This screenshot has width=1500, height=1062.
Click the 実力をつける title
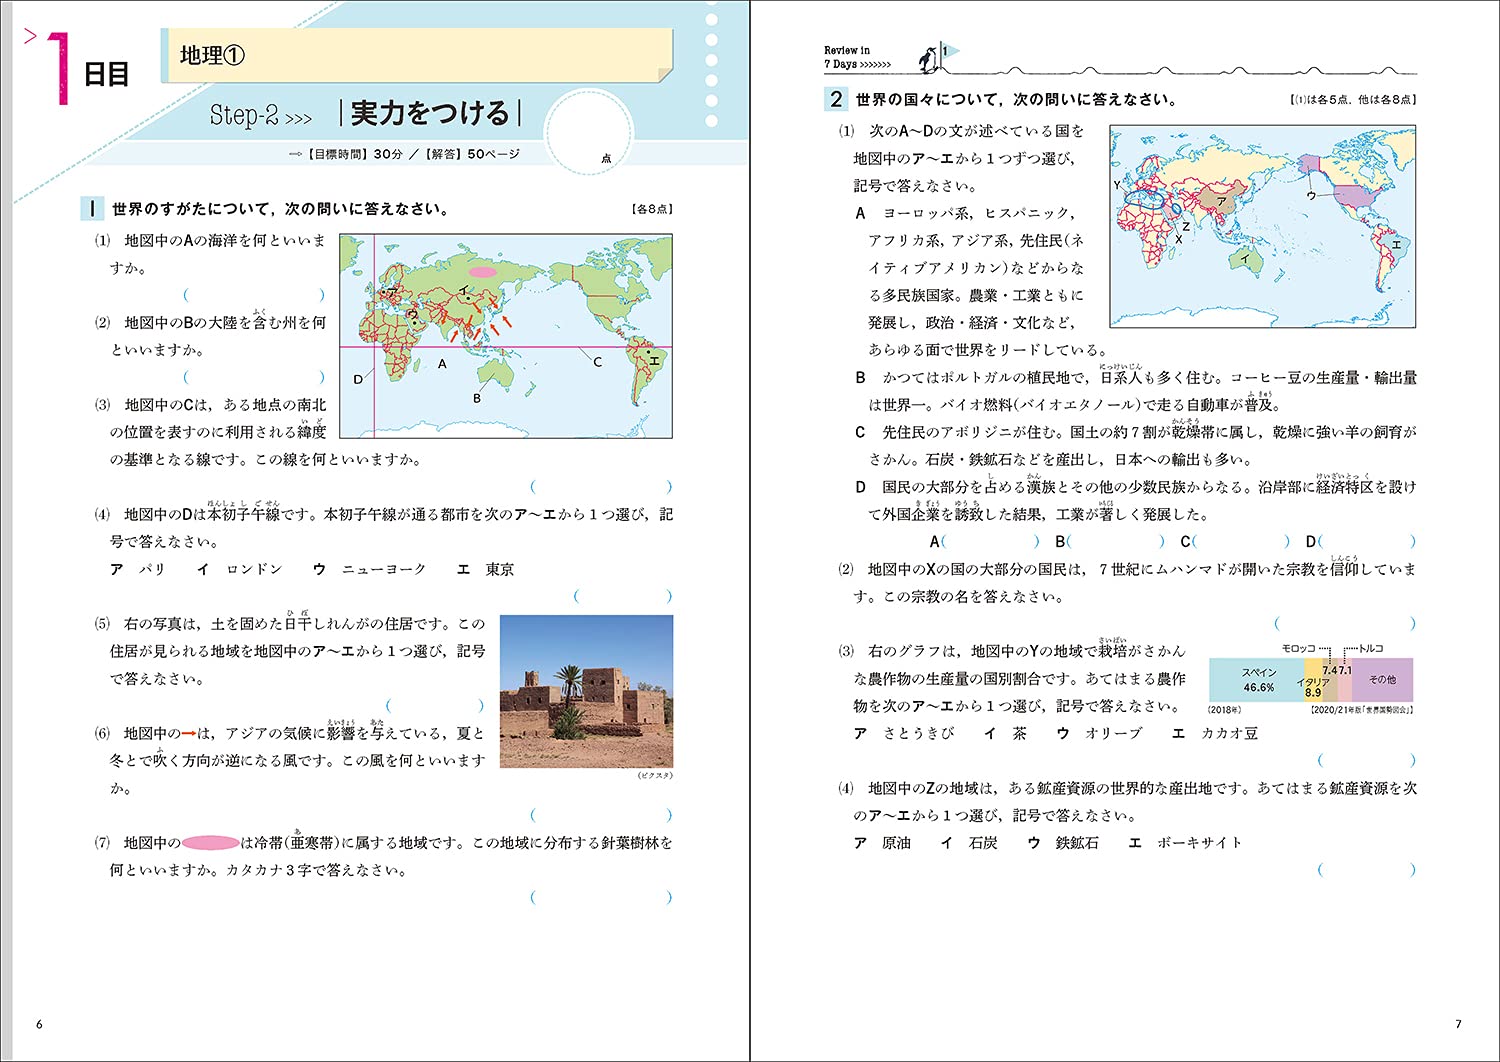click(431, 113)
